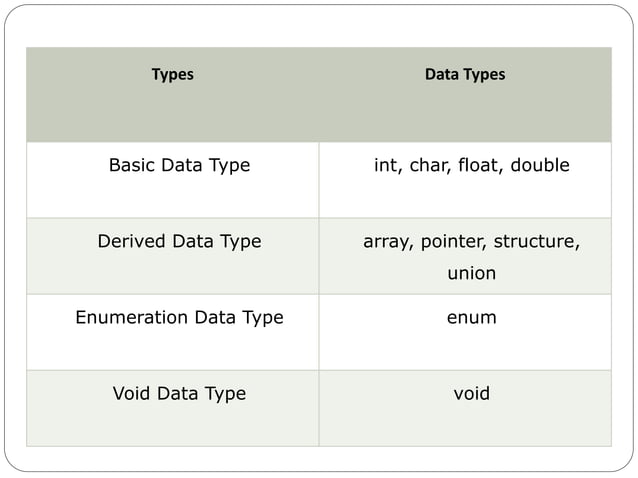Select the 'Basic Data Type' cell
Viewport: 638px width, 478px height.
click(x=179, y=166)
